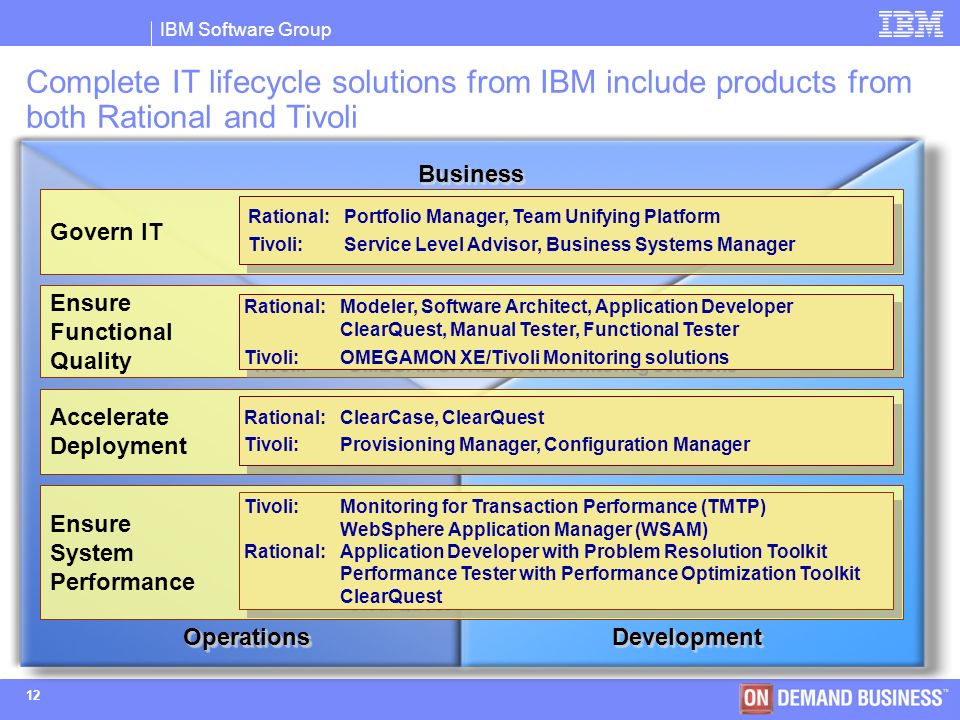Viewport: 960px width, 720px height.
Task: Click the 'Govern IT' label
Action: coord(107,232)
